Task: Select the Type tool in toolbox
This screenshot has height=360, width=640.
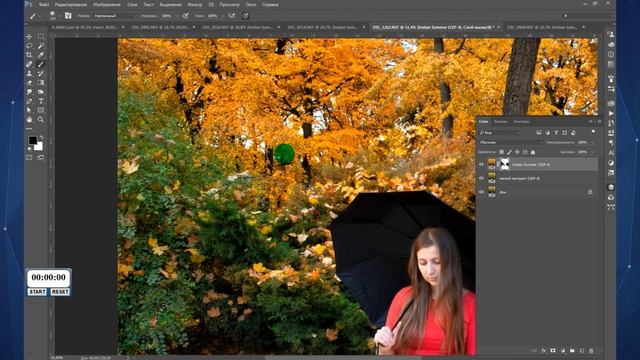Action: pyautogui.click(x=41, y=101)
